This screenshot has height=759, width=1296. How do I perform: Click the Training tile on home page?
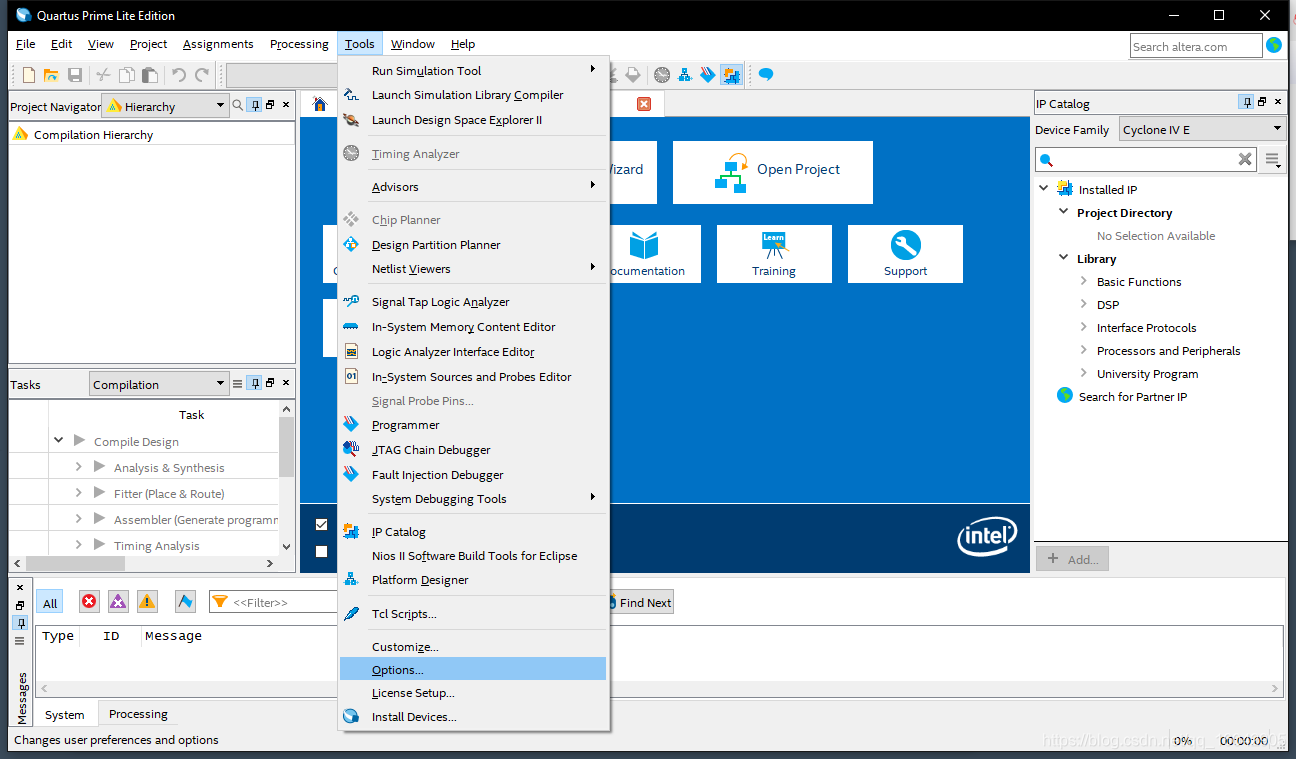774,254
